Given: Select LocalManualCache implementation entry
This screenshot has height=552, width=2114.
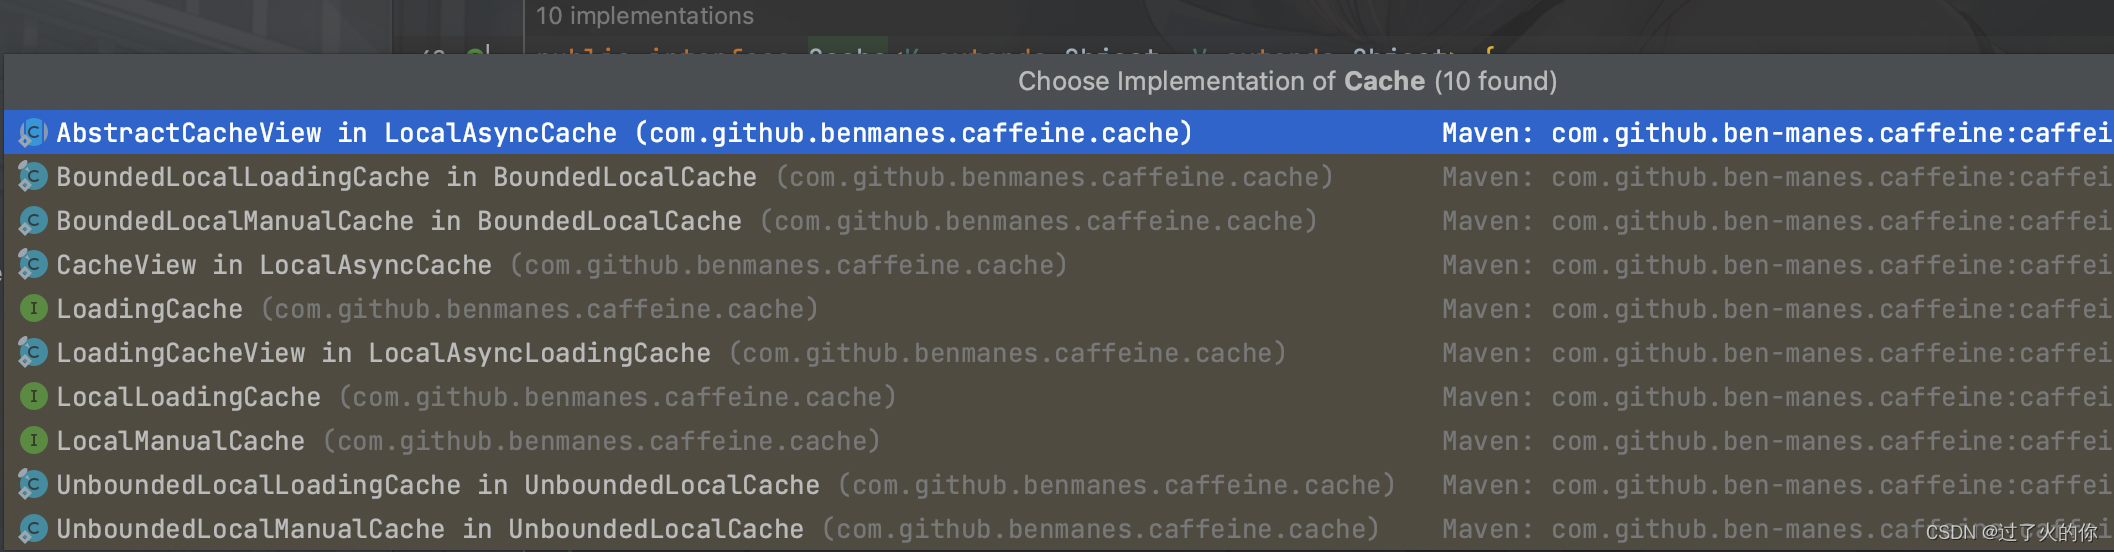Looking at the screenshot, I should [x=1059, y=441].
